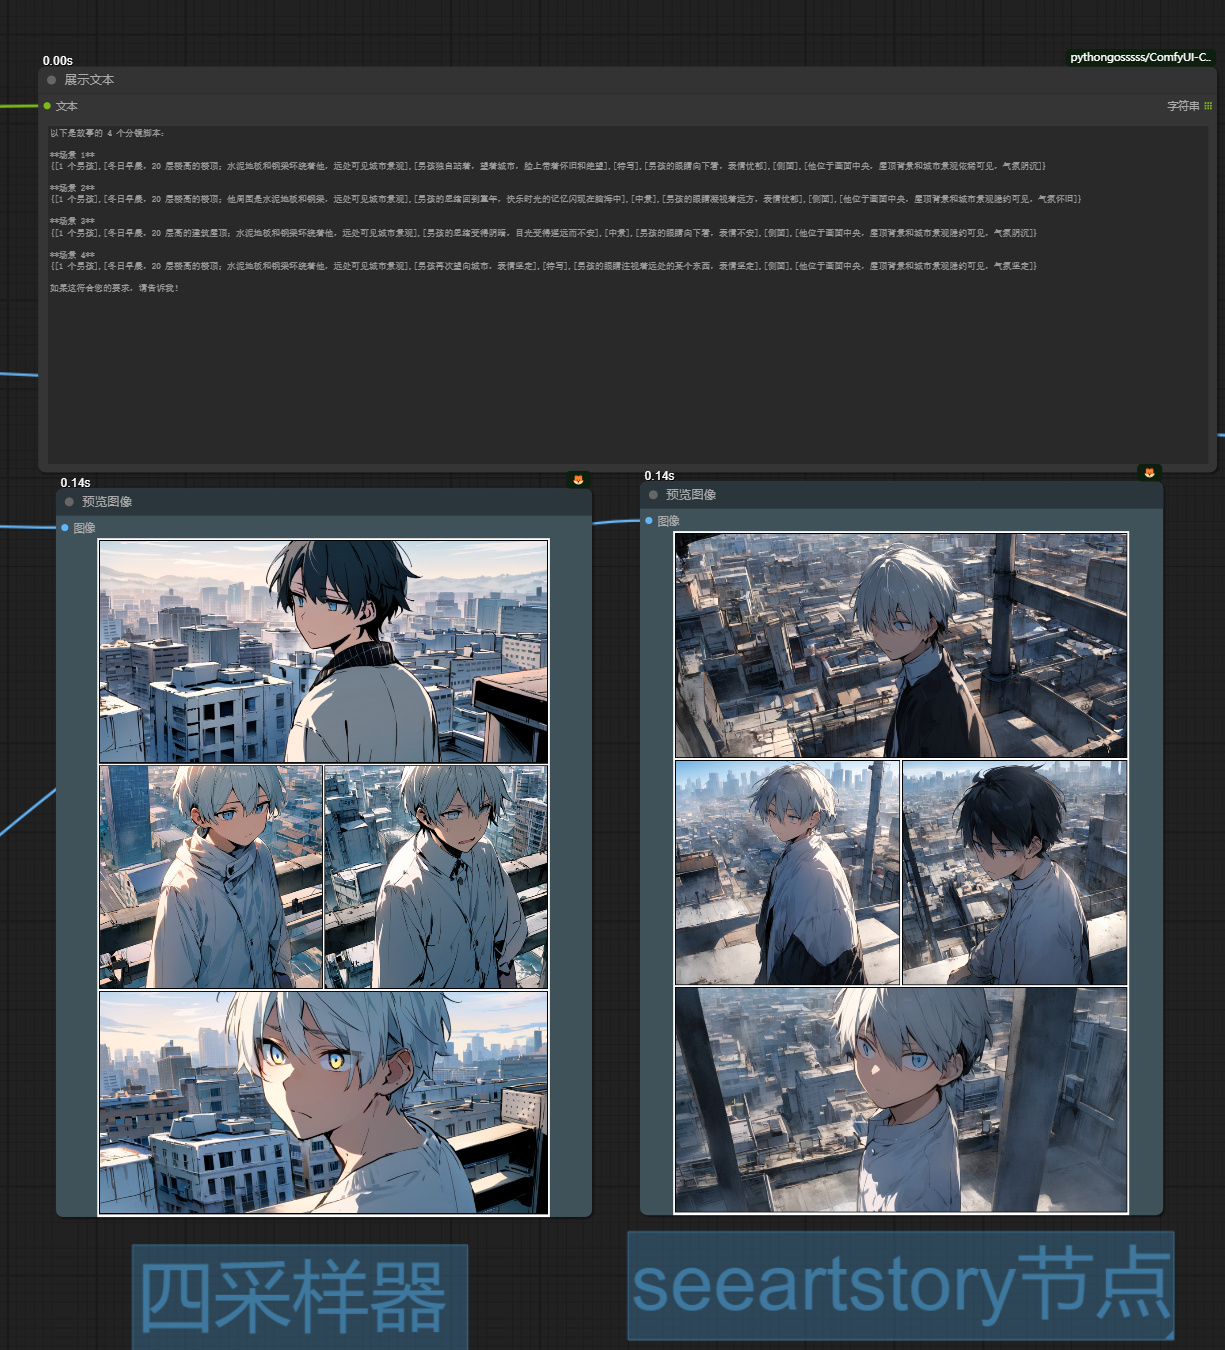Select the seeartstory节点 group label
The width and height of the screenshot is (1225, 1350).
pyautogui.click(x=901, y=1286)
